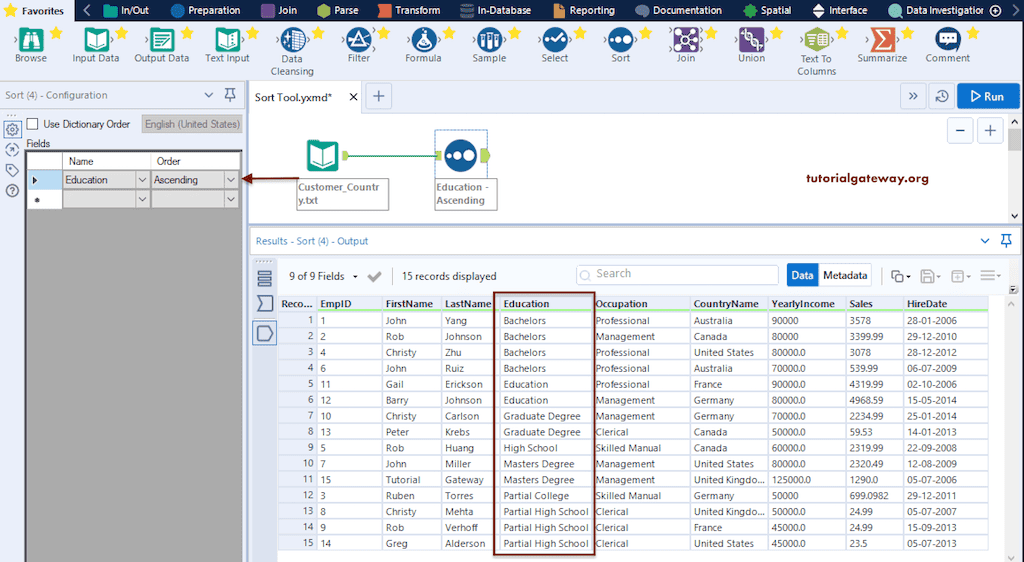
Task: Click the Sort node on canvas
Action: (460, 155)
